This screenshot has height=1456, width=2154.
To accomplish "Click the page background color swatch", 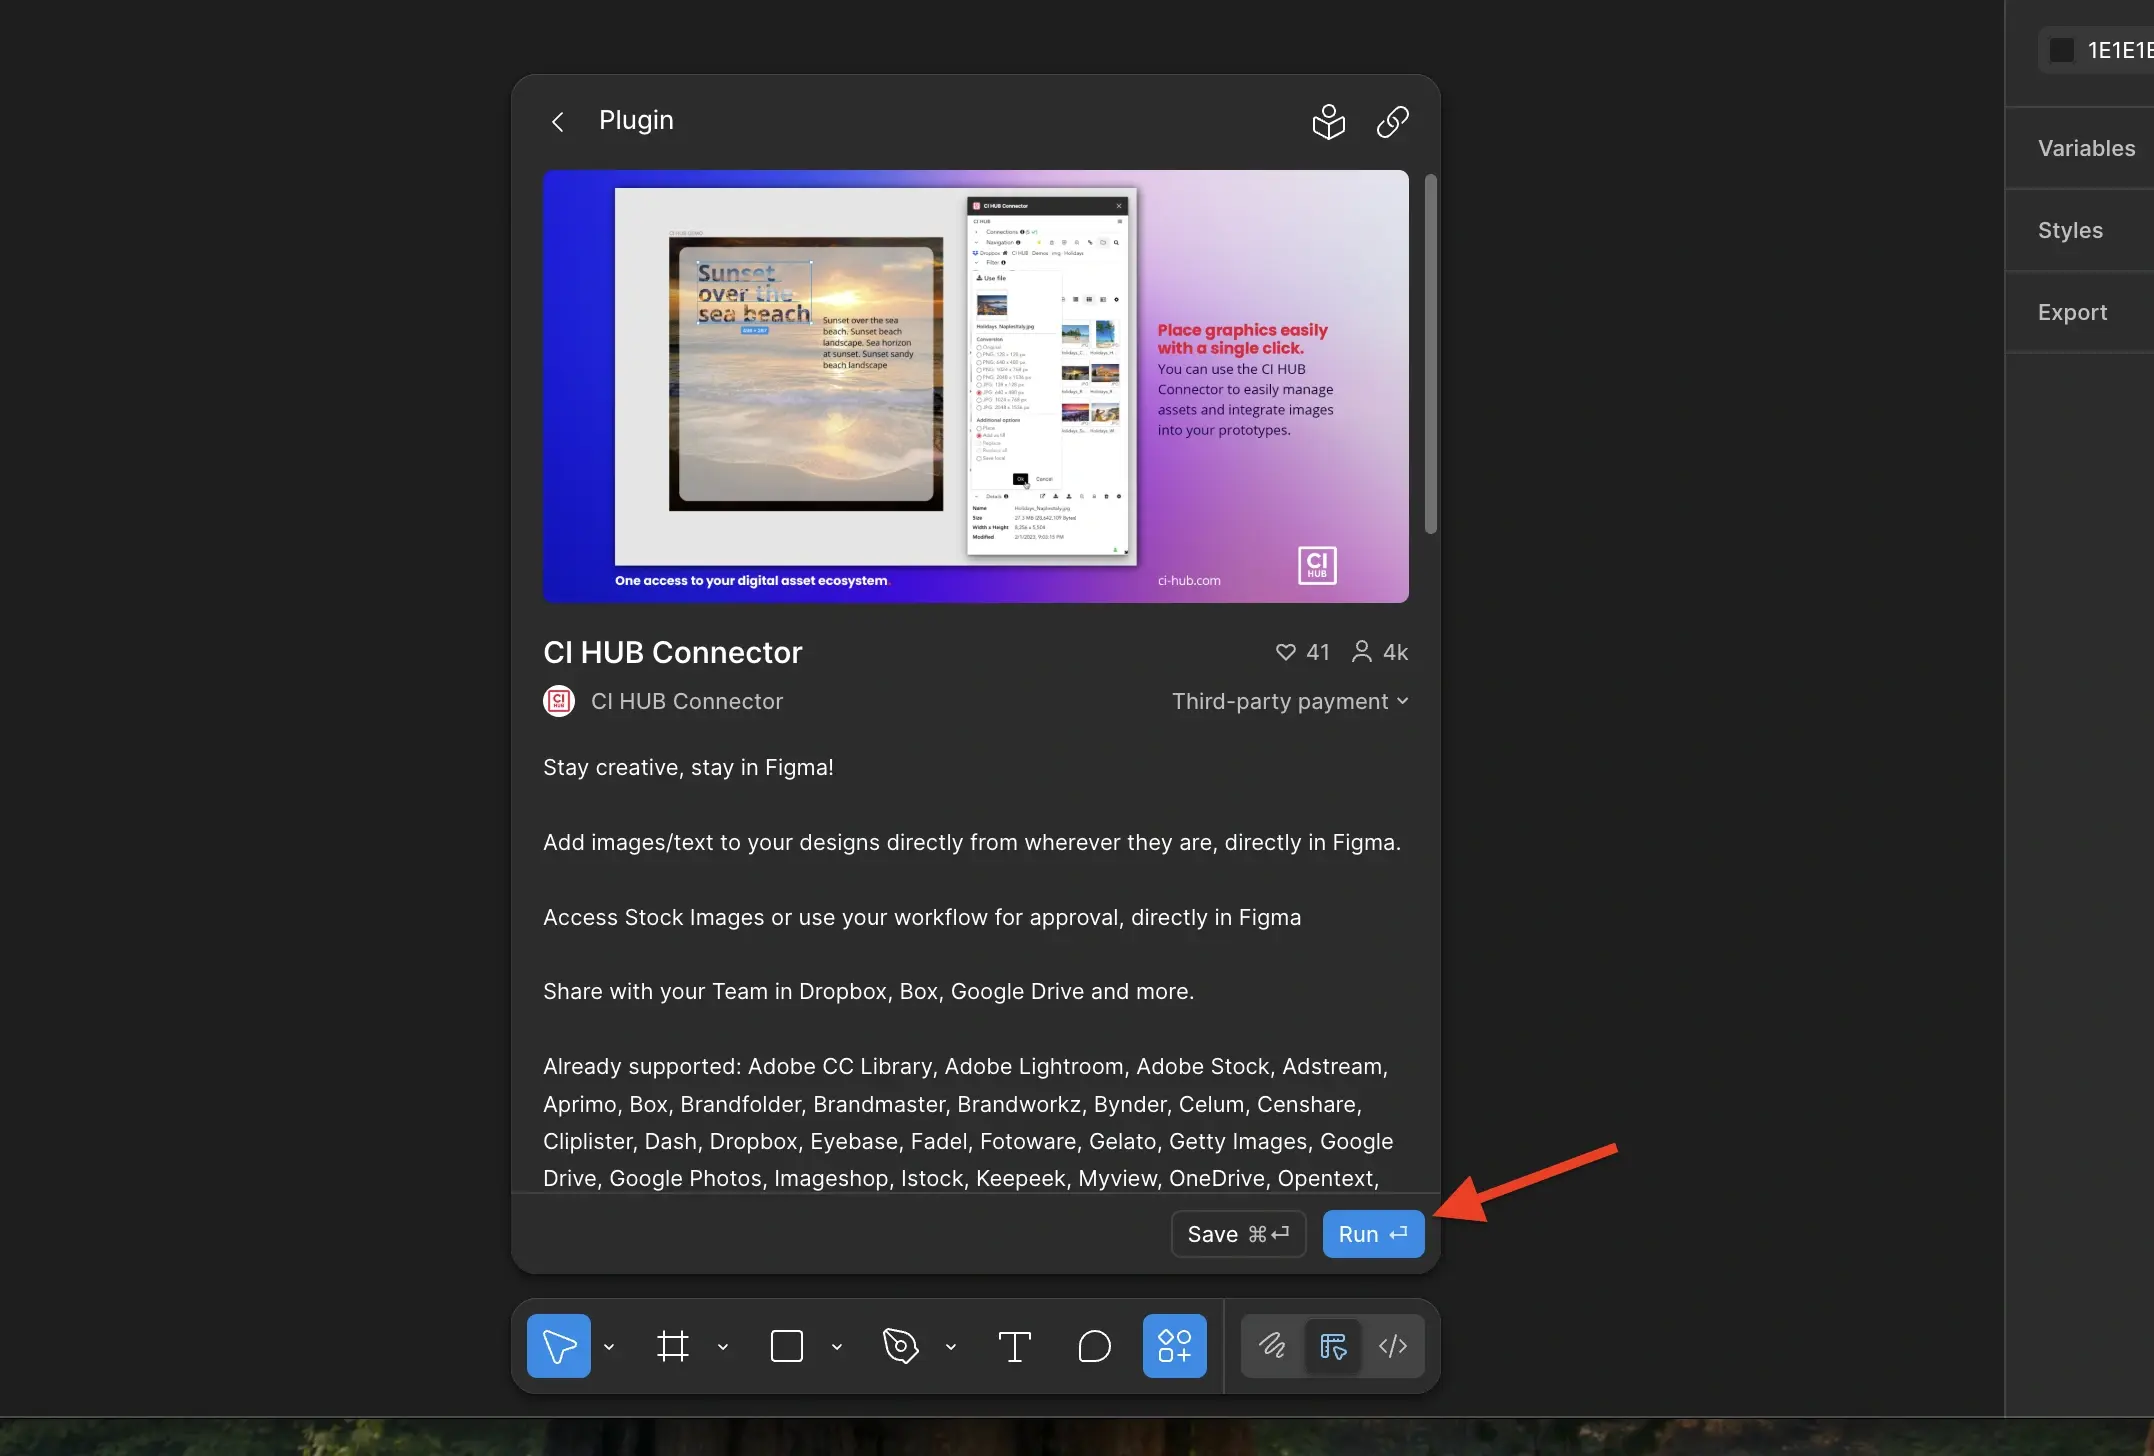I will click(x=2061, y=50).
